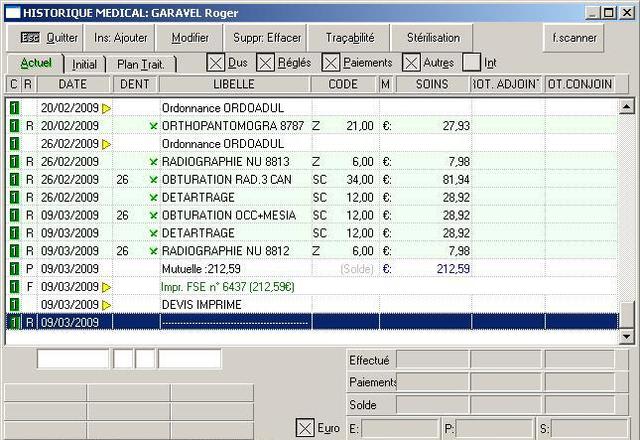Click green status icon on Mutuelle row
Viewport: 640px width, 440px height.
click(x=14, y=269)
